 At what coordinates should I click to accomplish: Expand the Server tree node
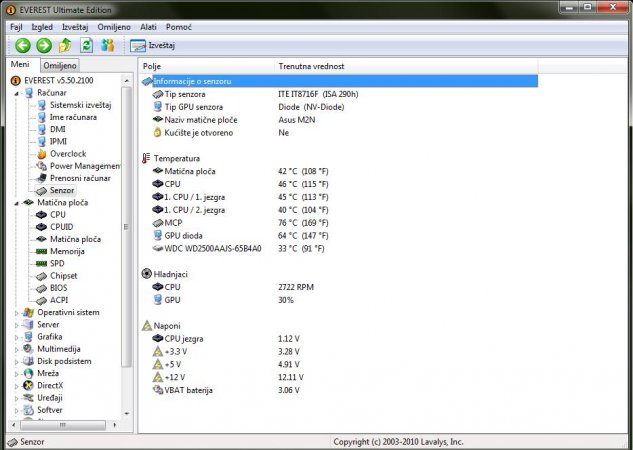point(17,325)
